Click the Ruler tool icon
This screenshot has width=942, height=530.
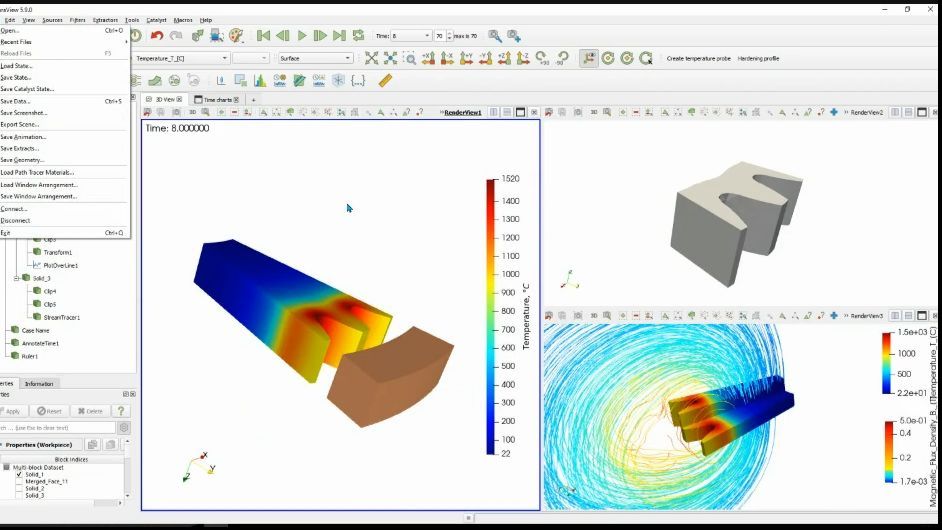(x=385, y=81)
